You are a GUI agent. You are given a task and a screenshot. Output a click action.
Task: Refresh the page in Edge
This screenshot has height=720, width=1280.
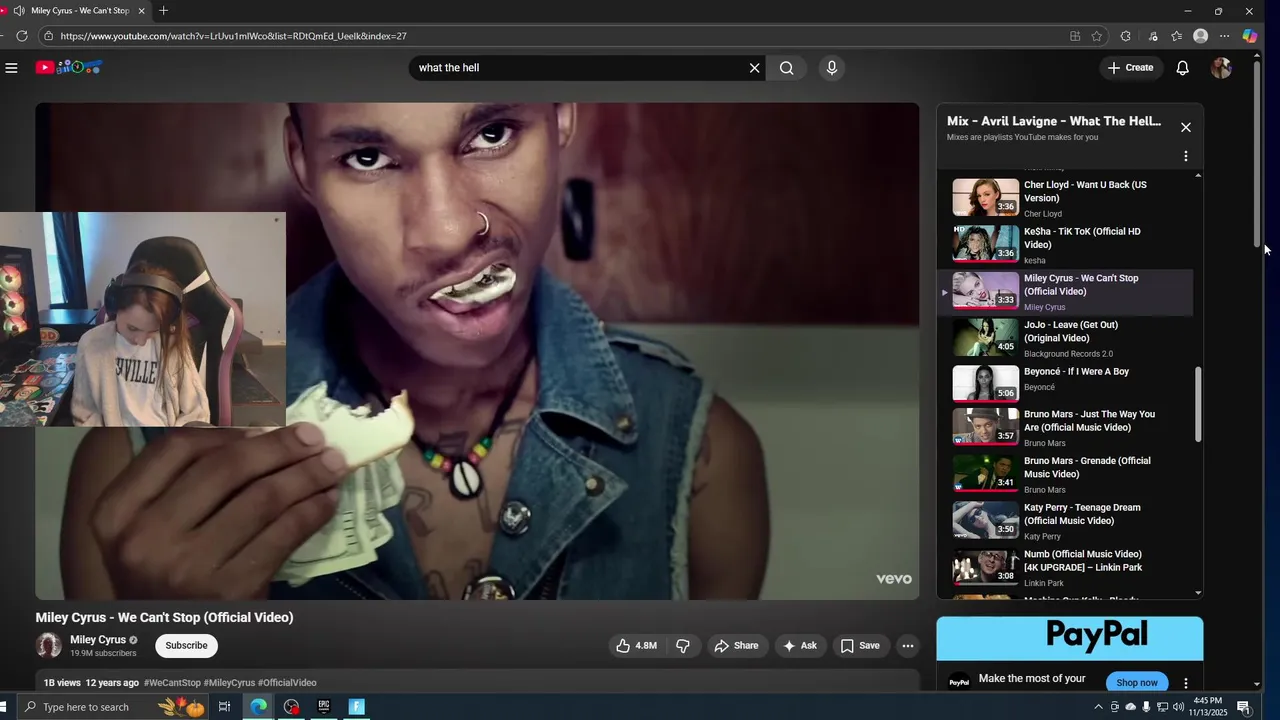pyautogui.click(x=21, y=36)
